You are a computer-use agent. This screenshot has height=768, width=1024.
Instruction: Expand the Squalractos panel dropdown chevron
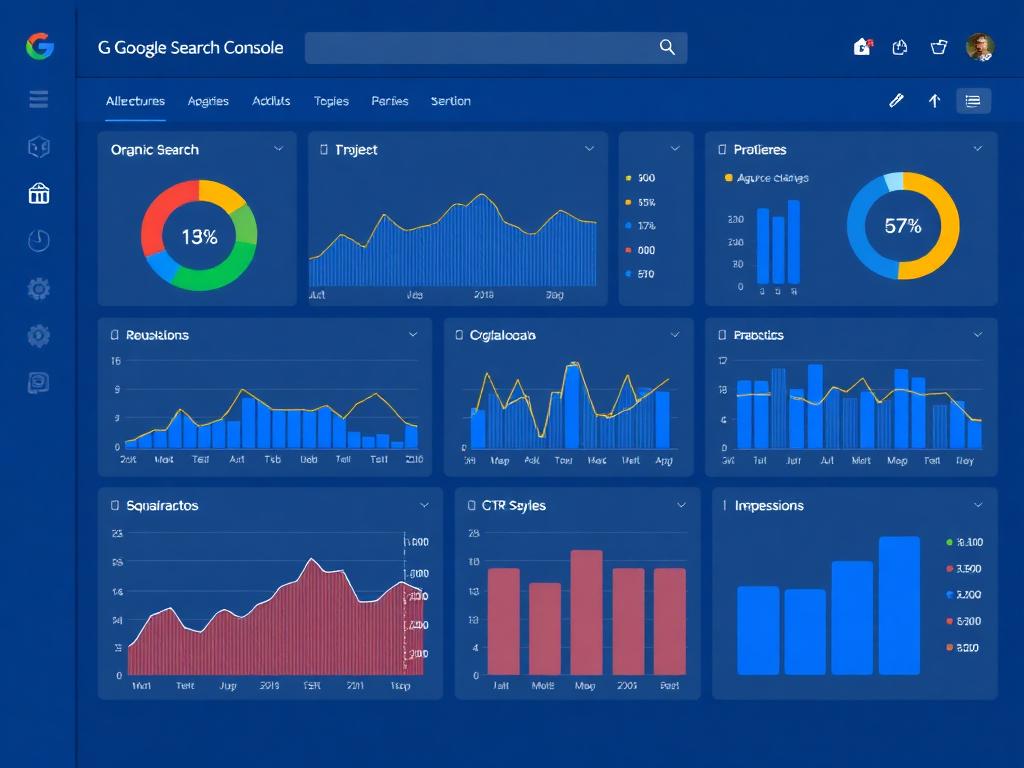click(424, 505)
